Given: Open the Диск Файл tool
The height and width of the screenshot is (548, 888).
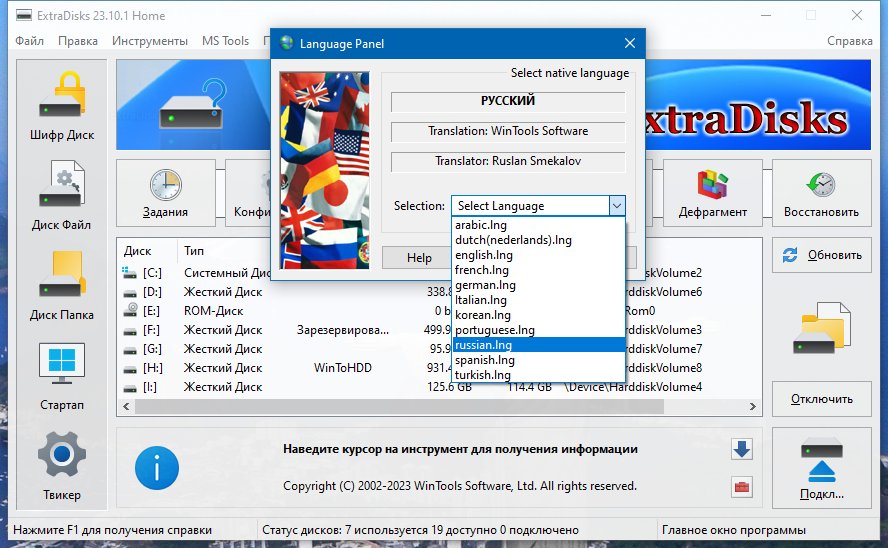Looking at the screenshot, I should coord(62,195).
